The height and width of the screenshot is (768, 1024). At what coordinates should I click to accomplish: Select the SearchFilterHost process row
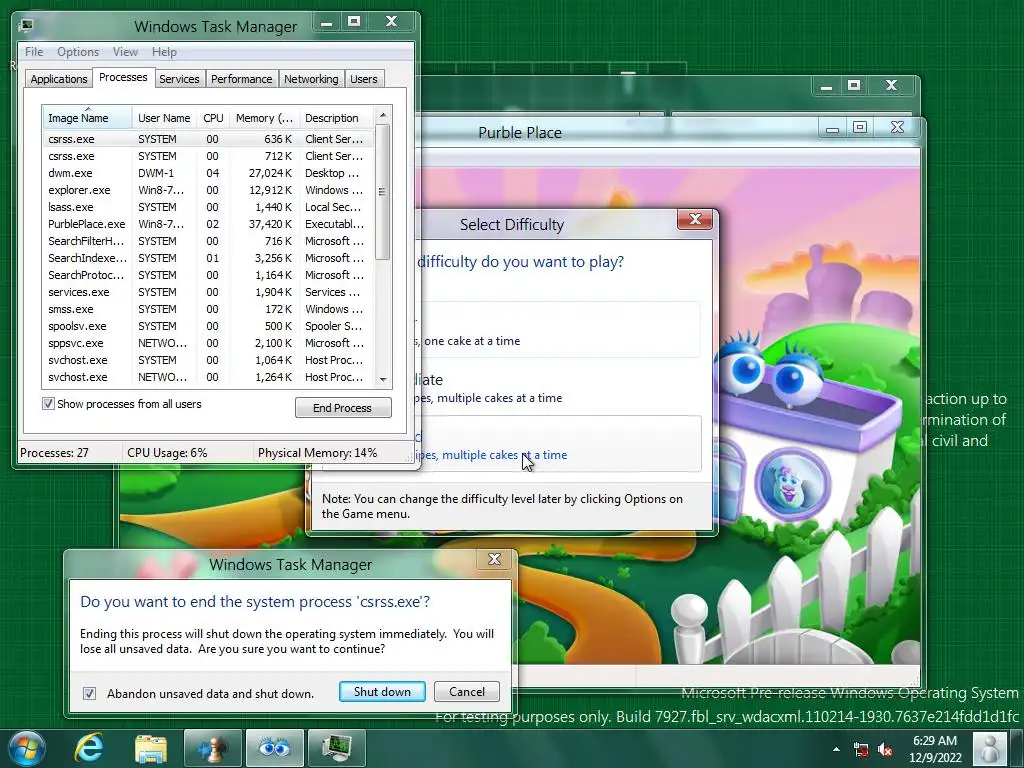point(208,241)
